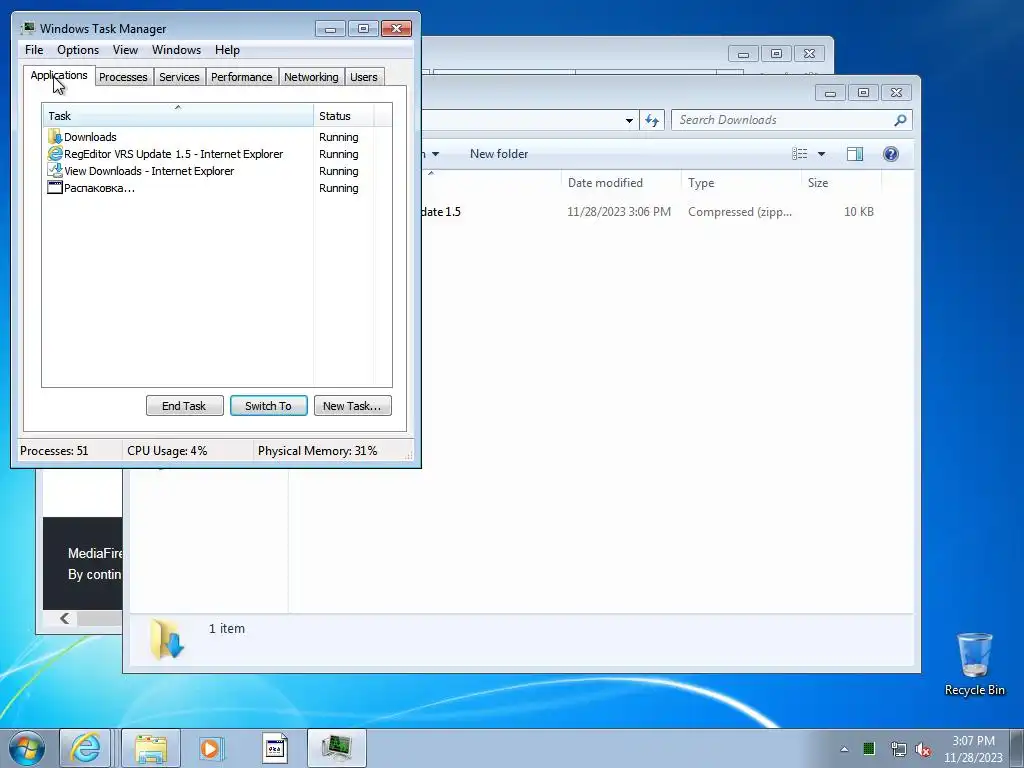The image size is (1024, 768).
Task: Open Windows Explorer from the taskbar
Action: 151,748
